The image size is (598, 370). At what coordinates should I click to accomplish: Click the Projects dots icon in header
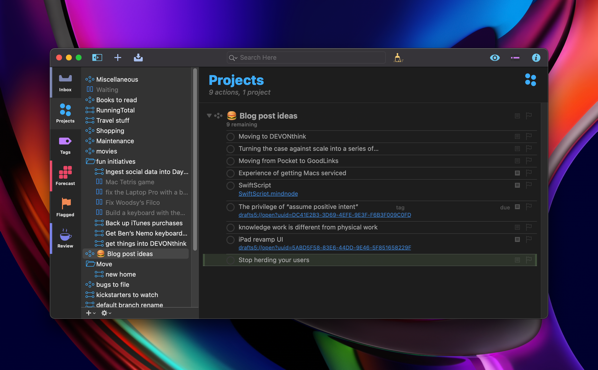pyautogui.click(x=530, y=80)
